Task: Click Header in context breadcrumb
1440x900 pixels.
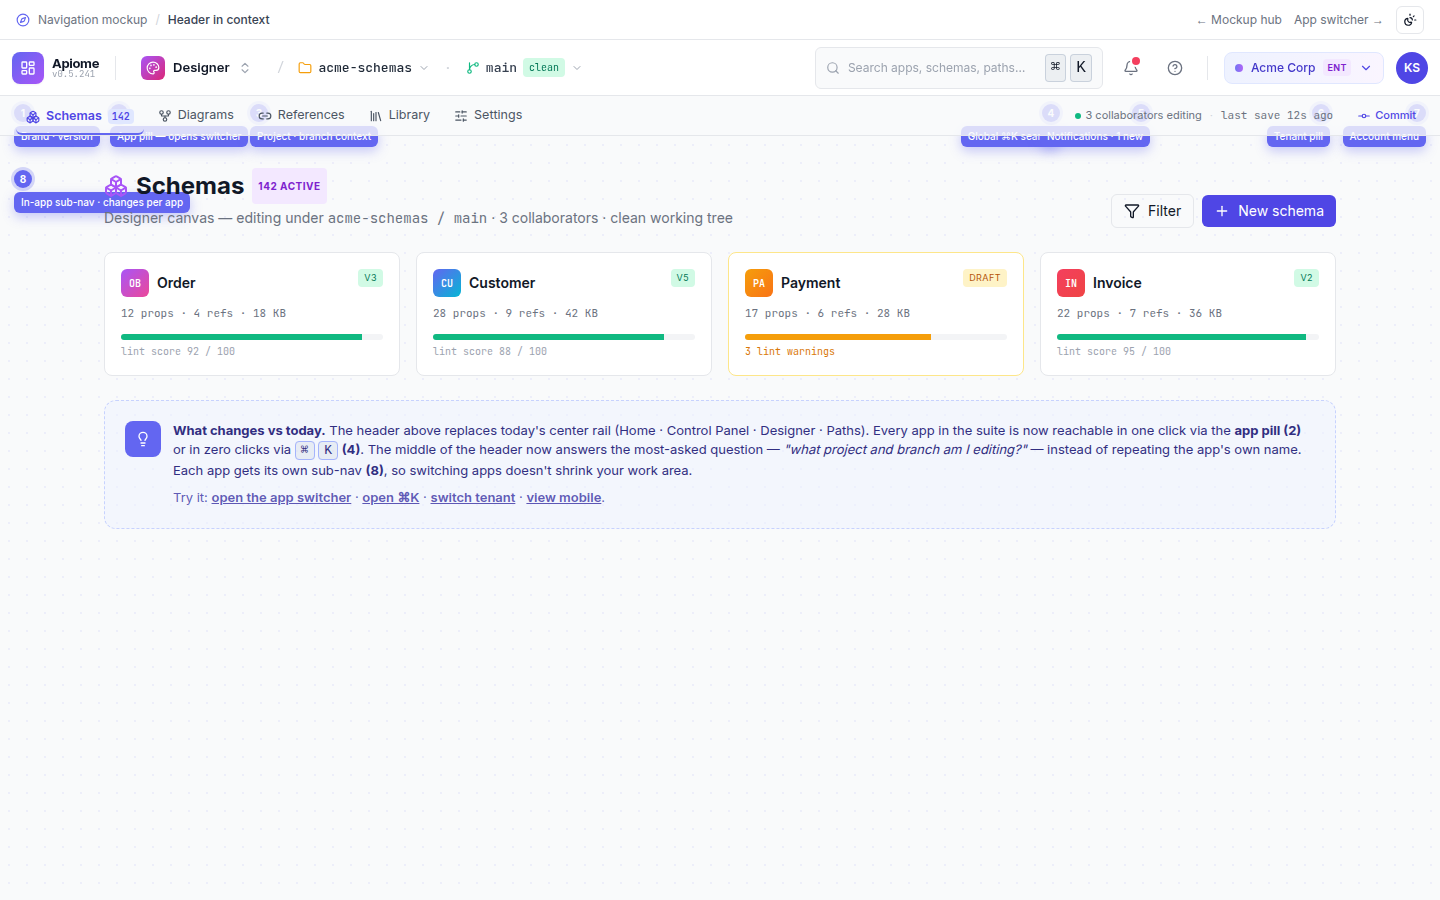Action: click(x=218, y=20)
